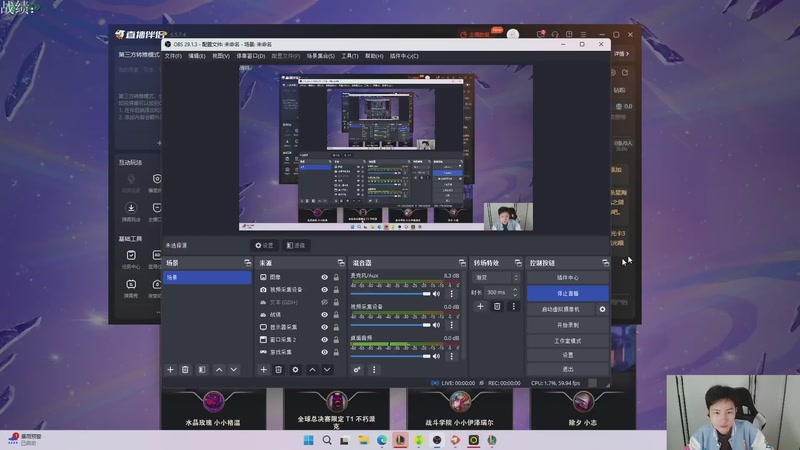Image resolution: width=800 pixels, height=450 pixels.
Task: Remove the selected source with the trash icon
Action: pos(279,369)
